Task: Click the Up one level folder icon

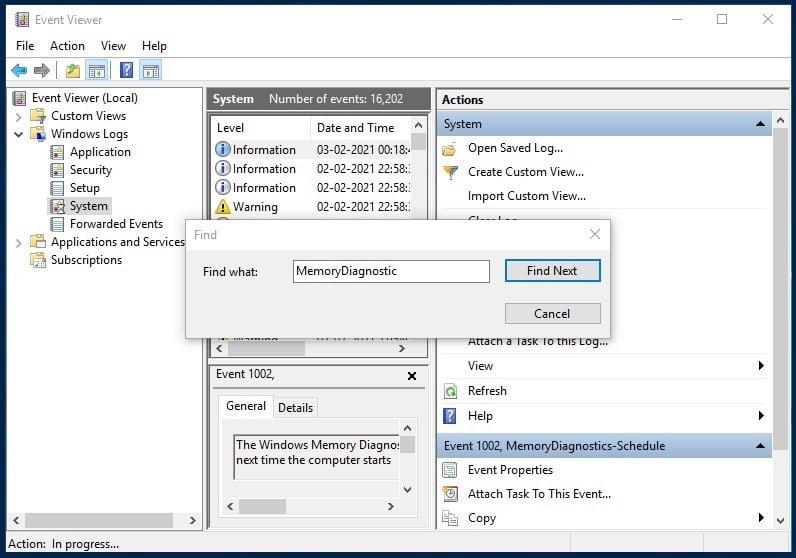Action: tap(73, 71)
